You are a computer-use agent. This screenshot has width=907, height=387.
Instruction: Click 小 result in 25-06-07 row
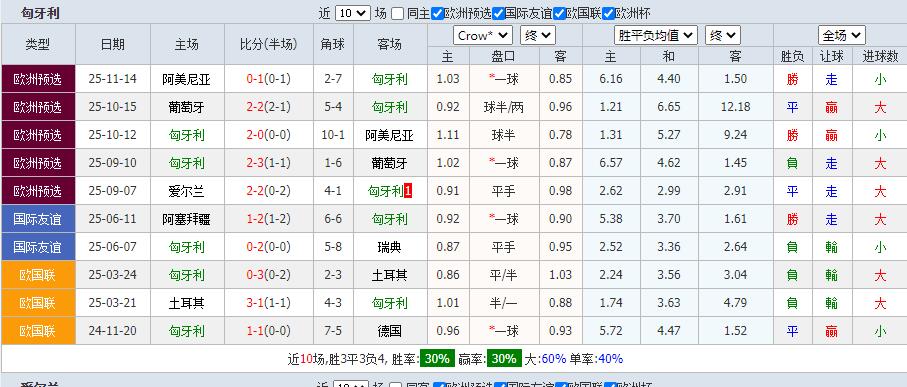[880, 247]
